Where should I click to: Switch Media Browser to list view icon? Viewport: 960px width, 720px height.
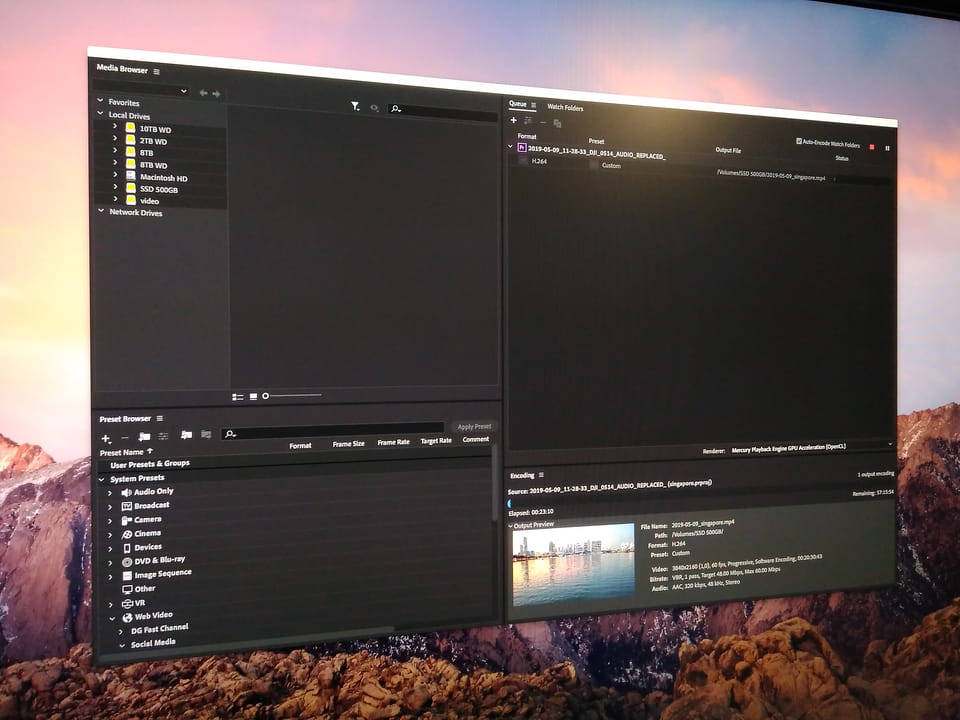(237, 397)
